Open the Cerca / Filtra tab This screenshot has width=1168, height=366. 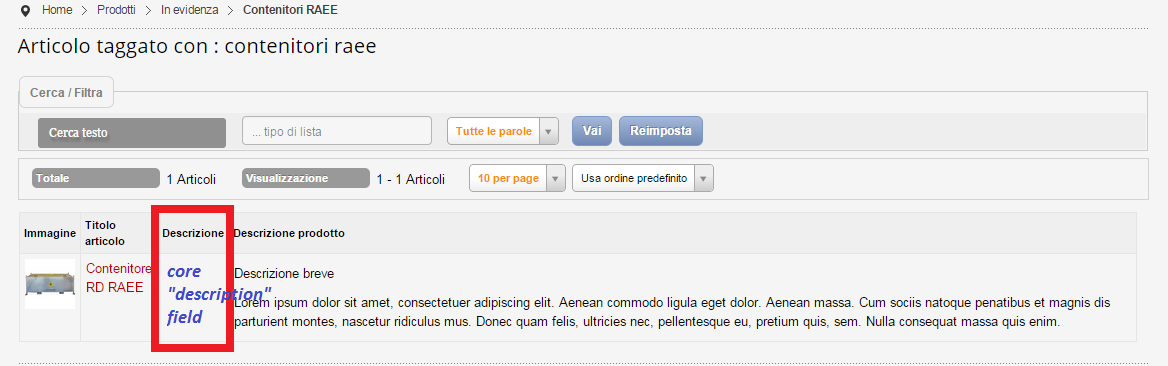pos(66,93)
